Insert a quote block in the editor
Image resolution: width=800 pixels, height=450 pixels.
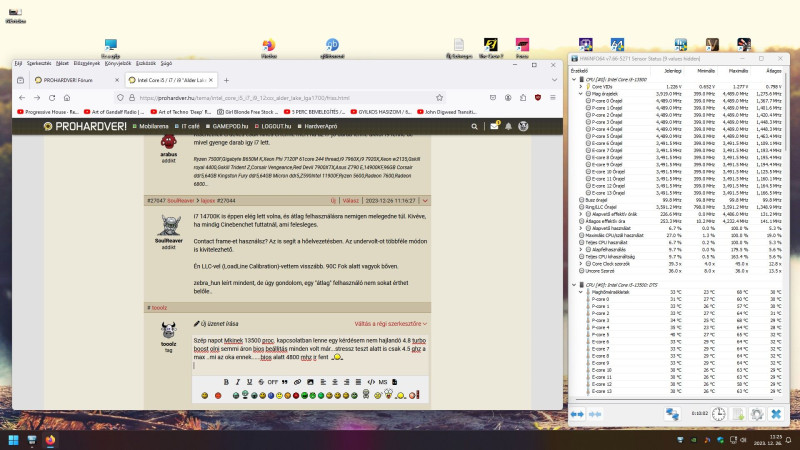[x=285, y=382]
